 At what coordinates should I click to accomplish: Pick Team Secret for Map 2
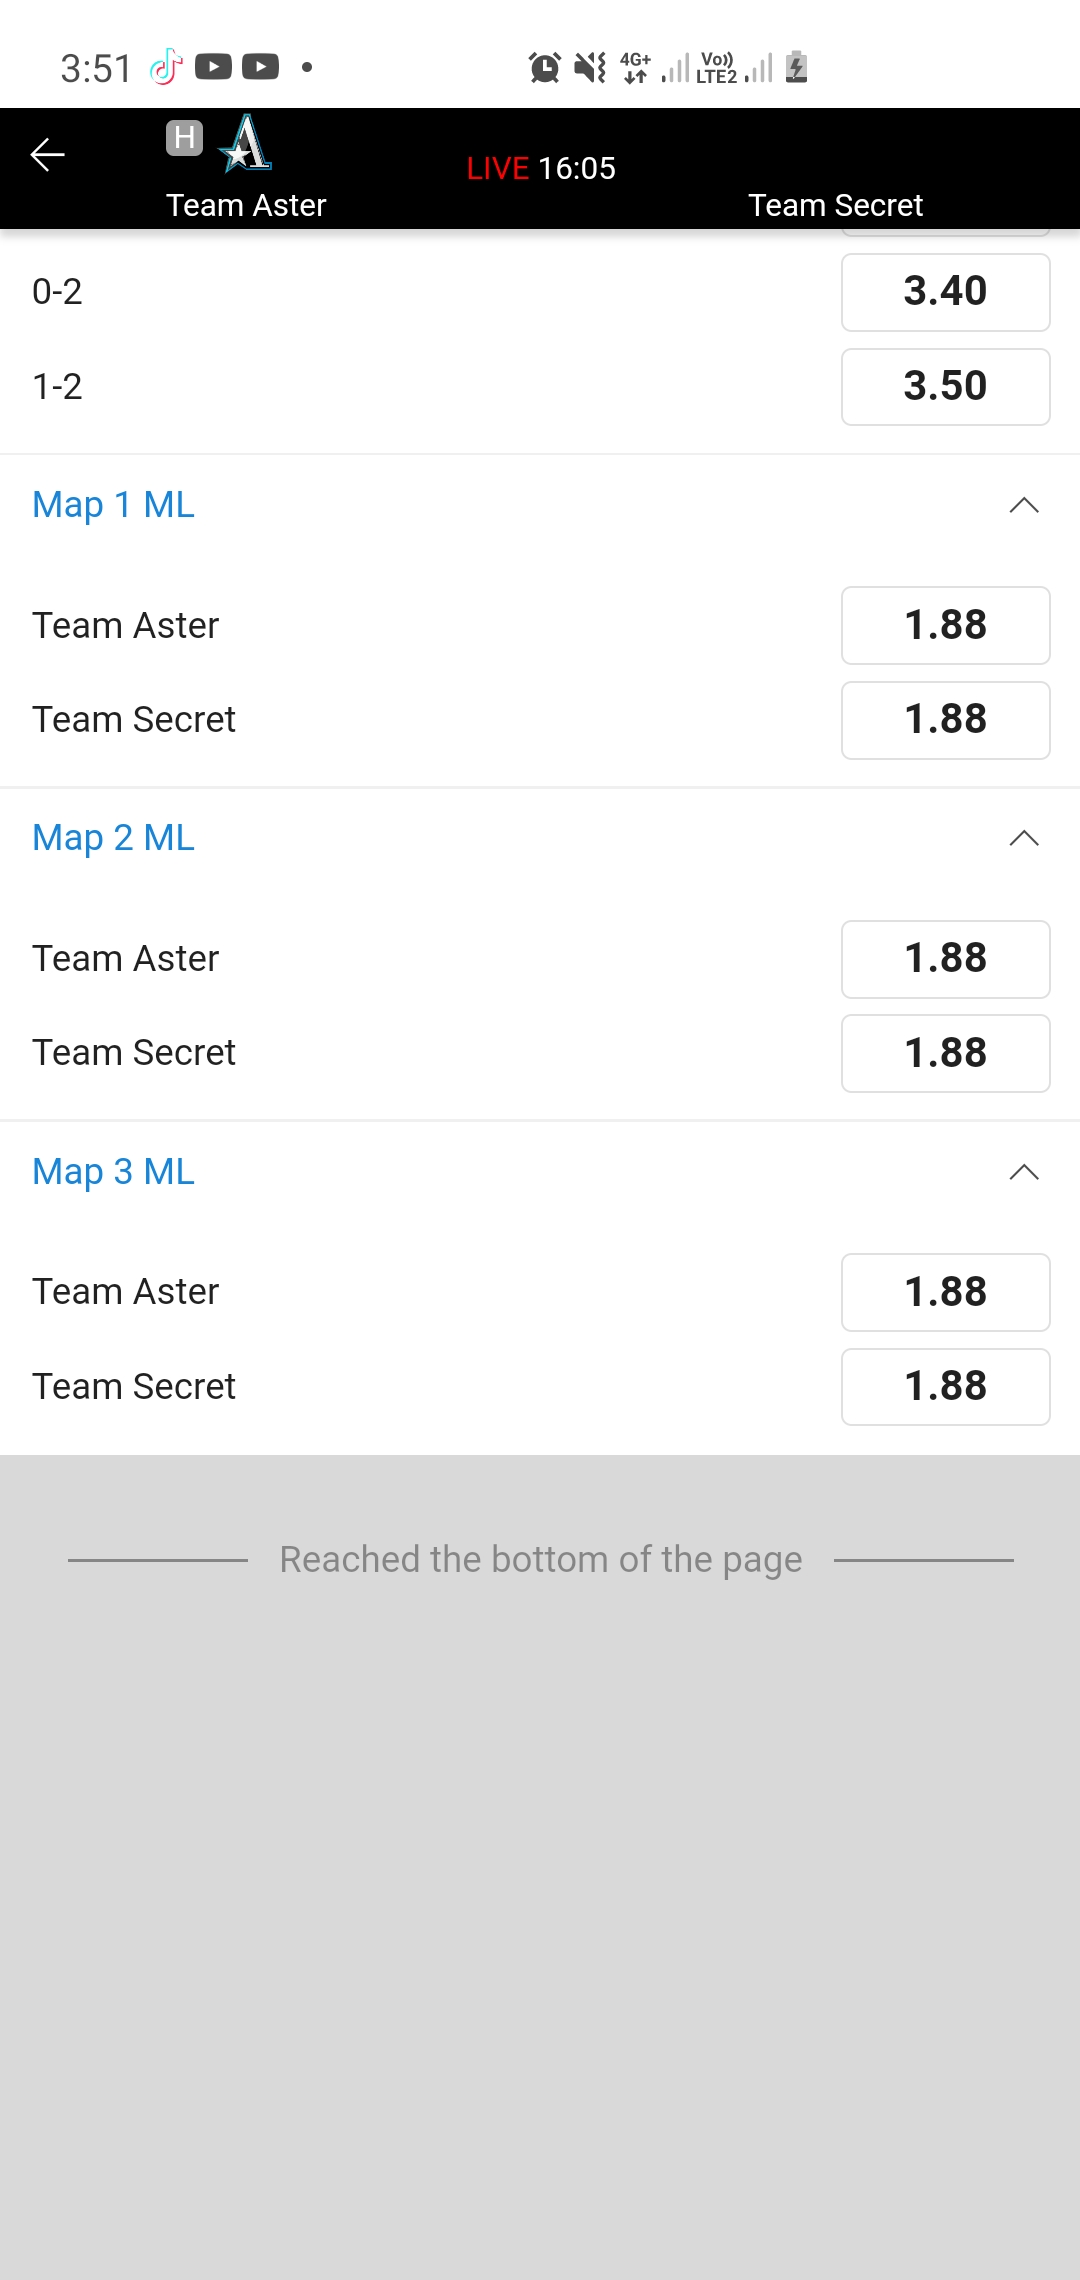click(945, 1053)
